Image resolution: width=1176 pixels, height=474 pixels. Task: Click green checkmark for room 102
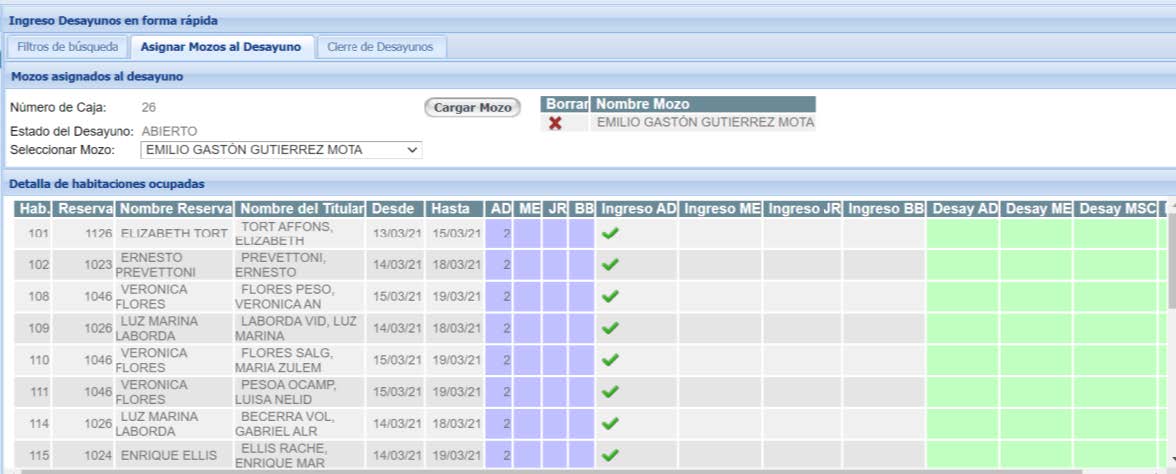[x=610, y=265]
